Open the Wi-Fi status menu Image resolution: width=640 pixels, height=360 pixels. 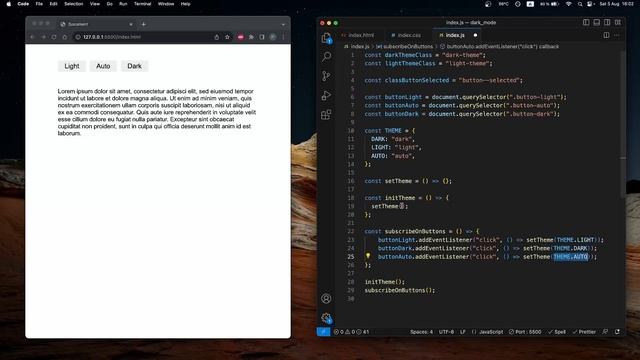[569, 4]
